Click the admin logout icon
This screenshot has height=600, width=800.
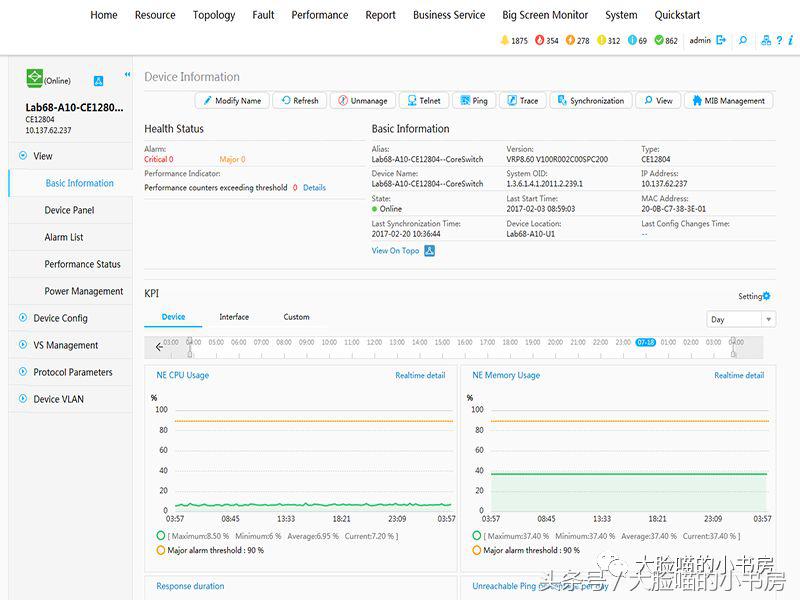pyautogui.click(x=721, y=41)
